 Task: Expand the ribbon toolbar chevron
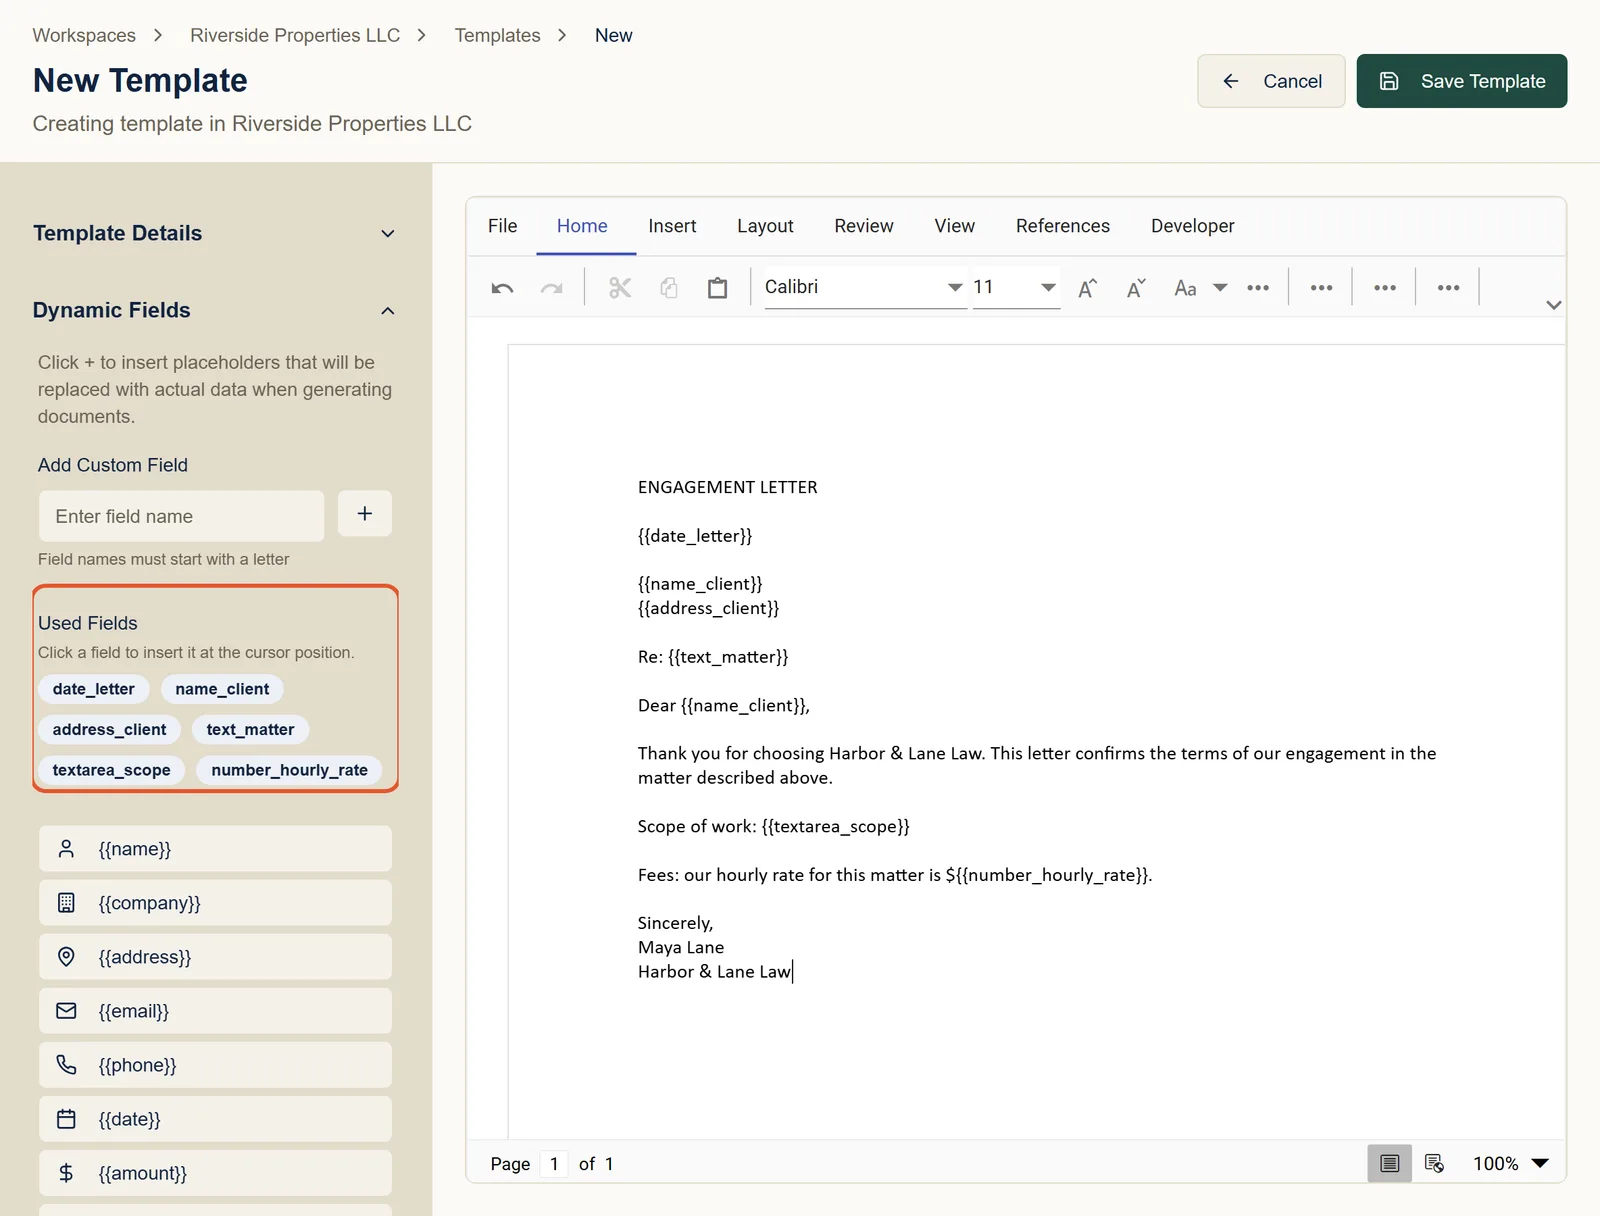[1553, 305]
